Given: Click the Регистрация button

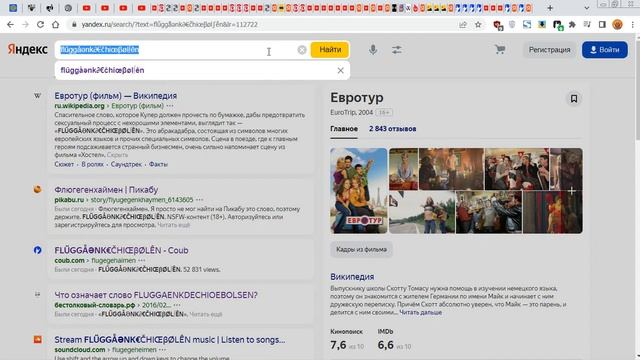Looking at the screenshot, I should click(549, 50).
